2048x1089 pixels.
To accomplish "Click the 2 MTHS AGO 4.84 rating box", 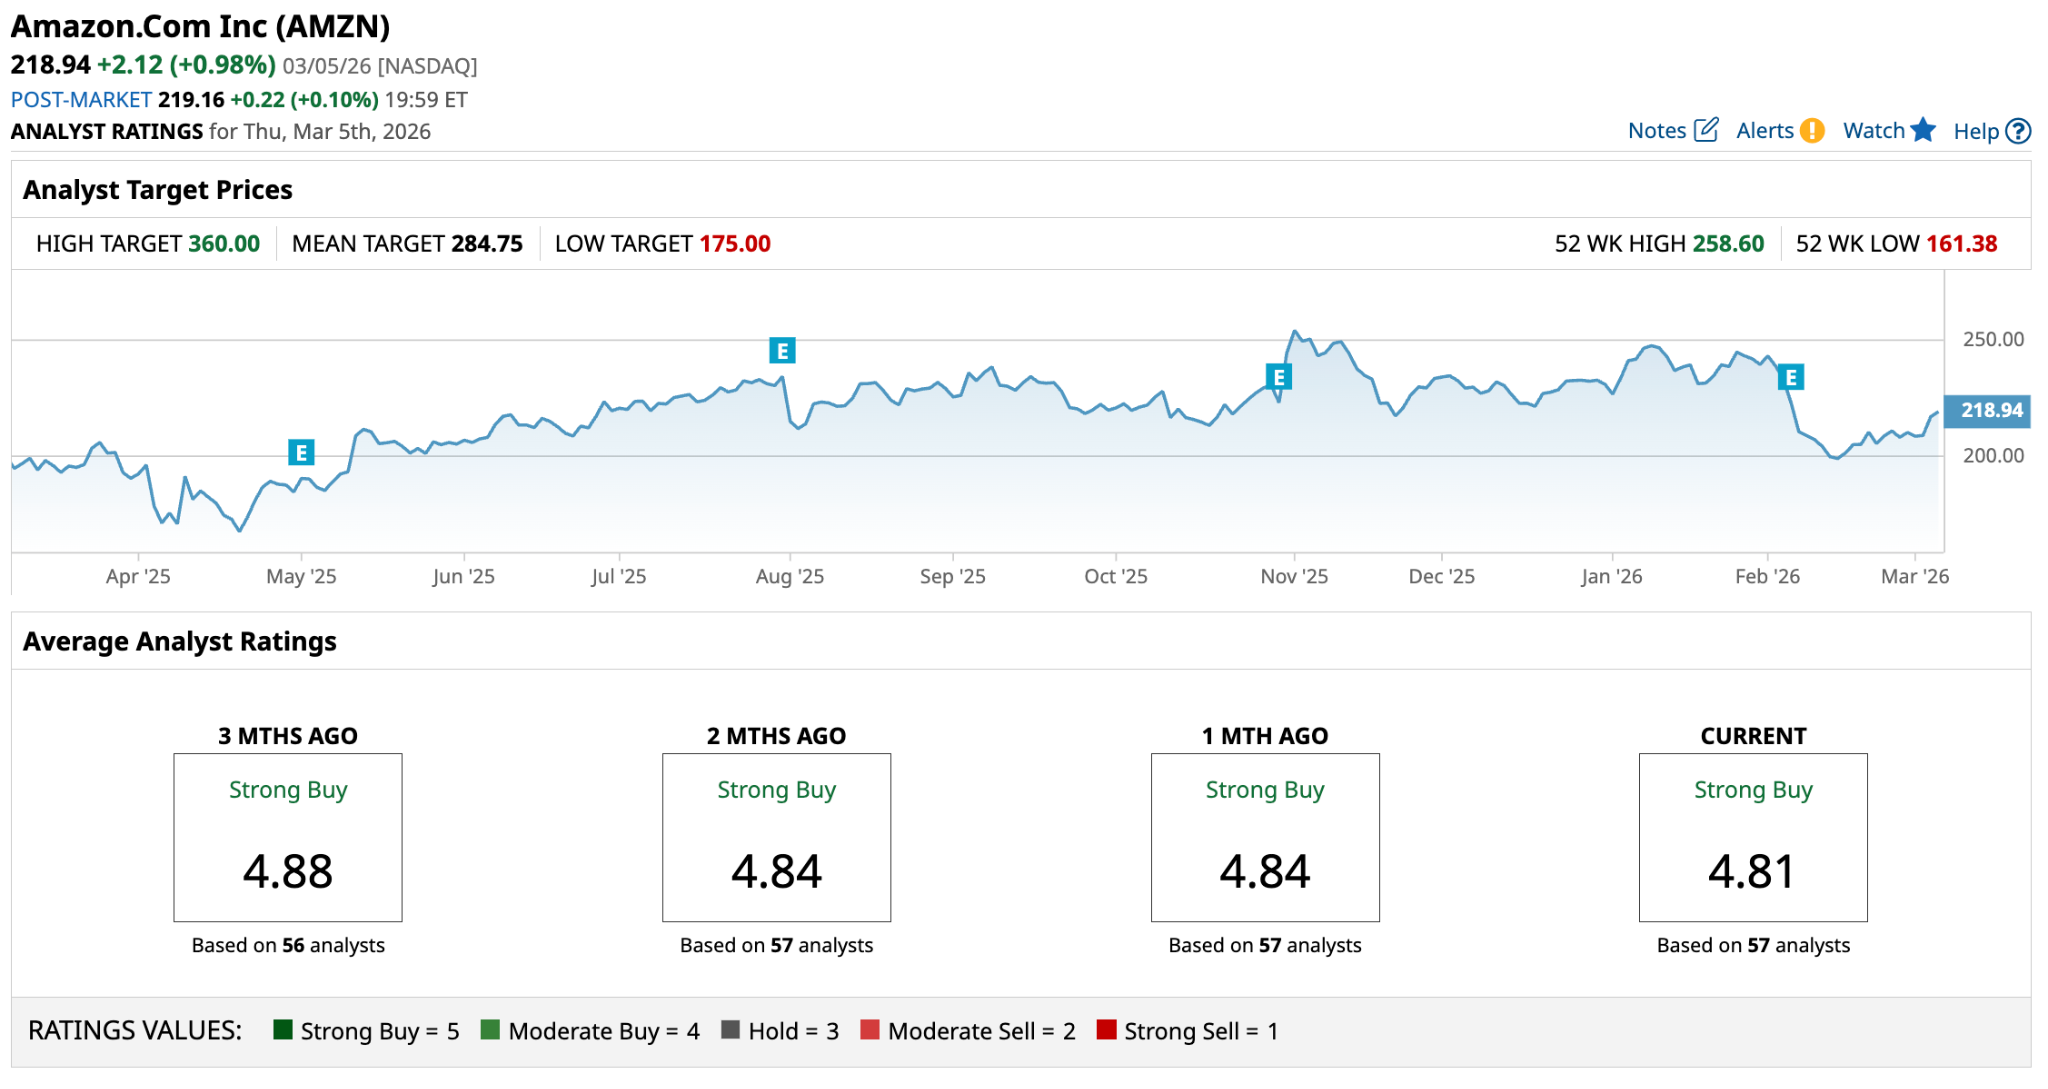I will 776,837.
